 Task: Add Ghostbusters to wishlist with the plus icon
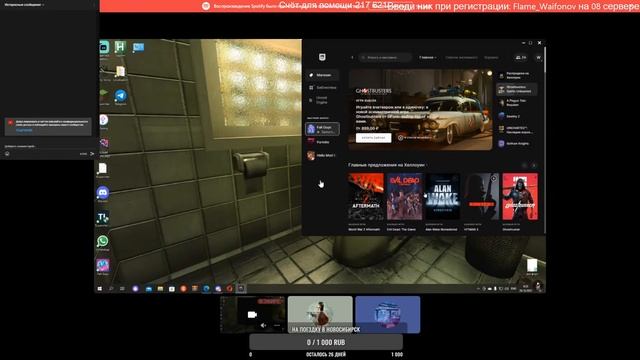(x=400, y=138)
